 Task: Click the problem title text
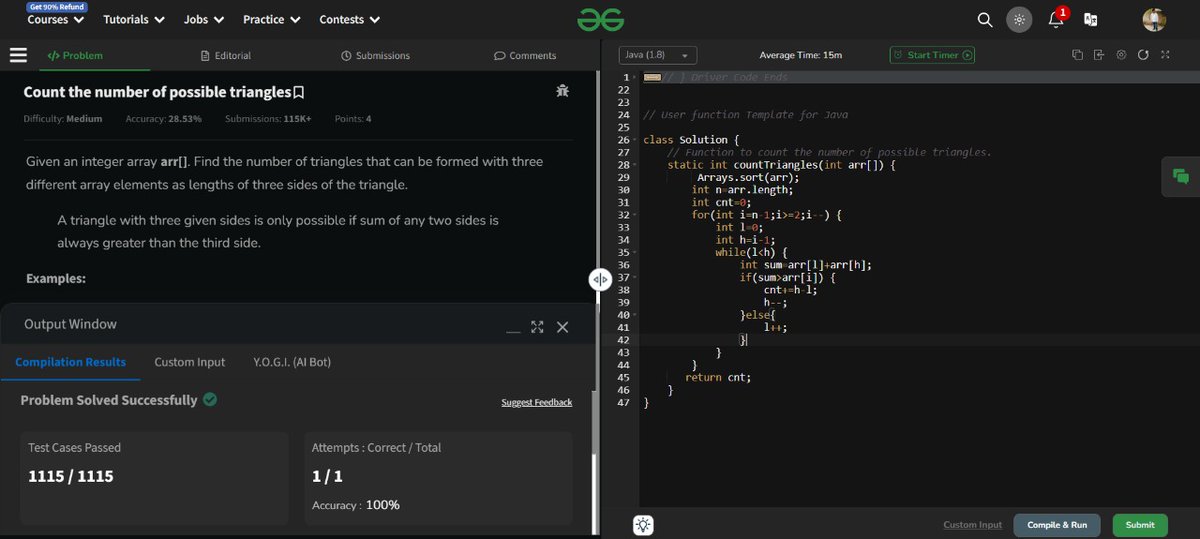pyautogui.click(x=157, y=92)
